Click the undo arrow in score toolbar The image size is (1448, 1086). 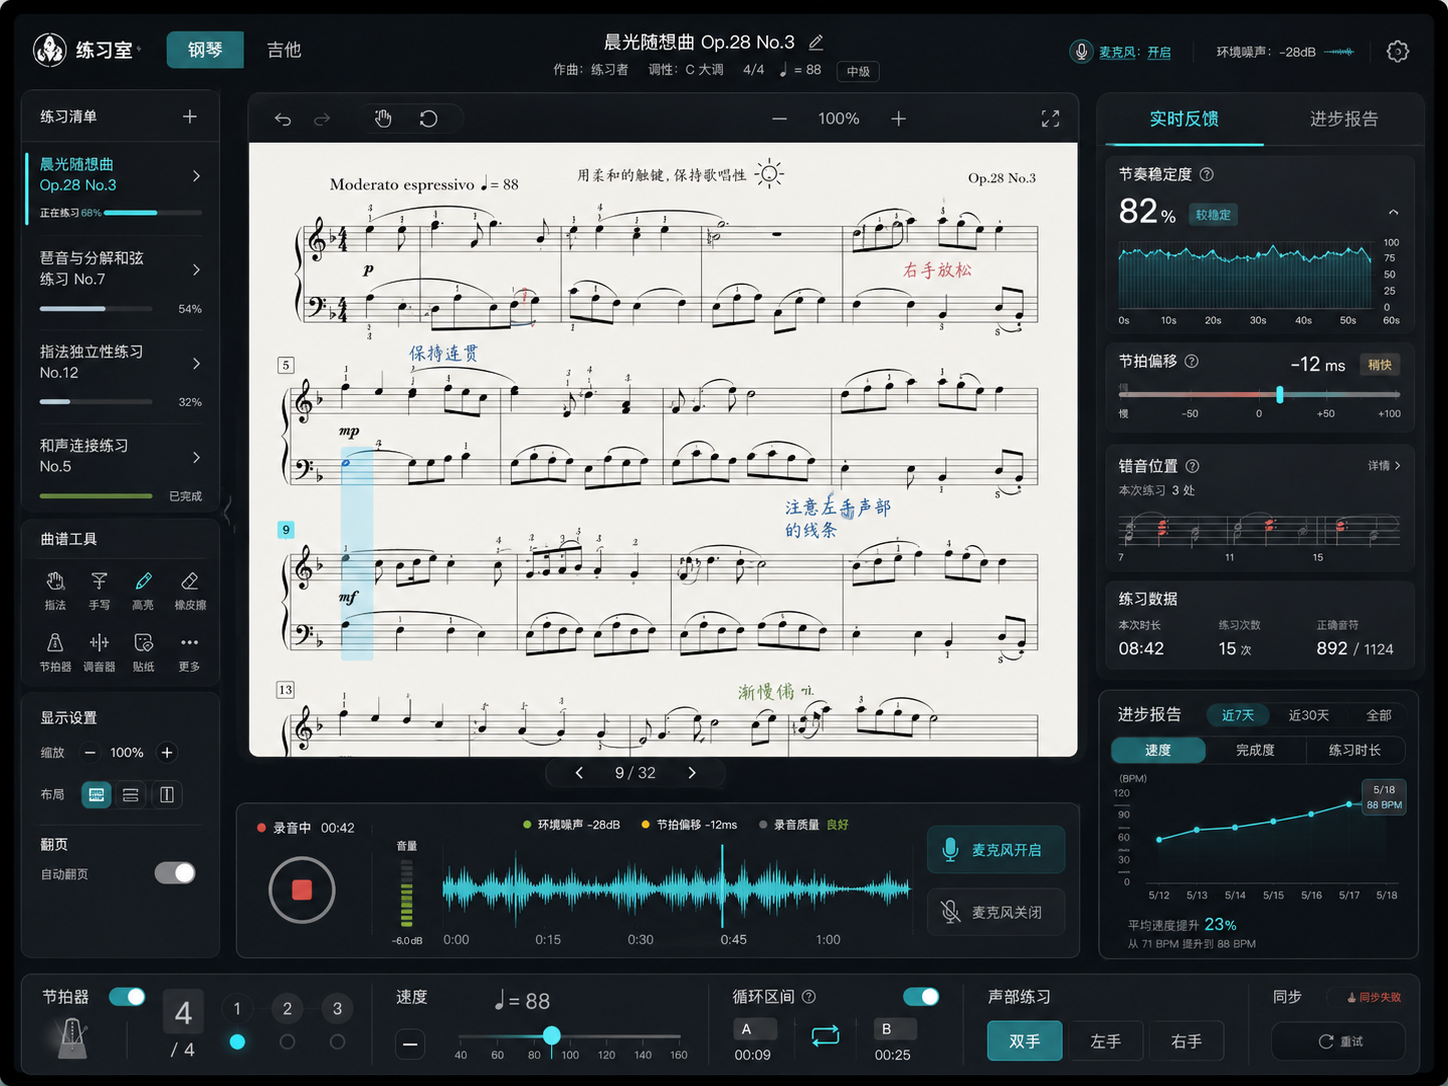click(283, 119)
